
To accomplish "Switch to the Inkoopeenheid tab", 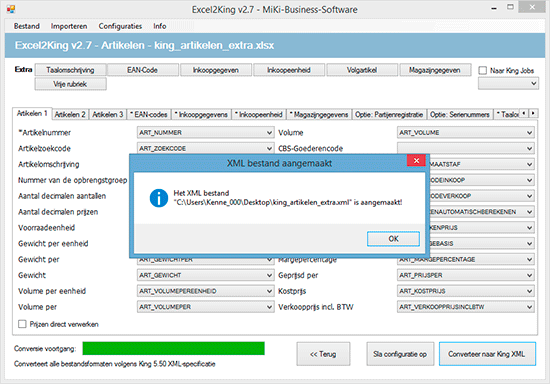I will point(259,114).
